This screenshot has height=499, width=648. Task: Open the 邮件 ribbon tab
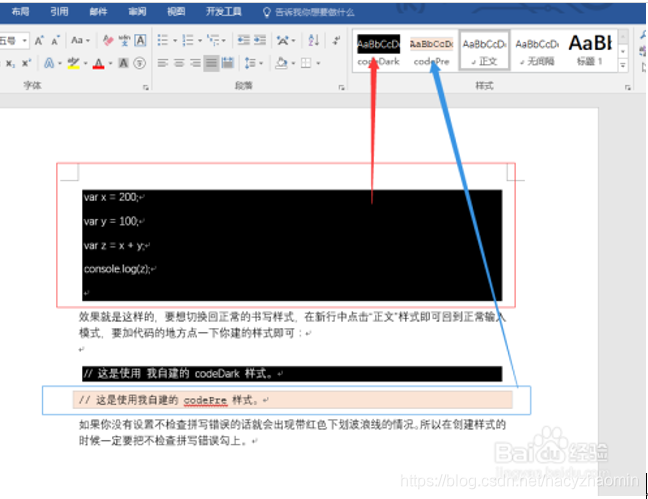click(x=98, y=12)
